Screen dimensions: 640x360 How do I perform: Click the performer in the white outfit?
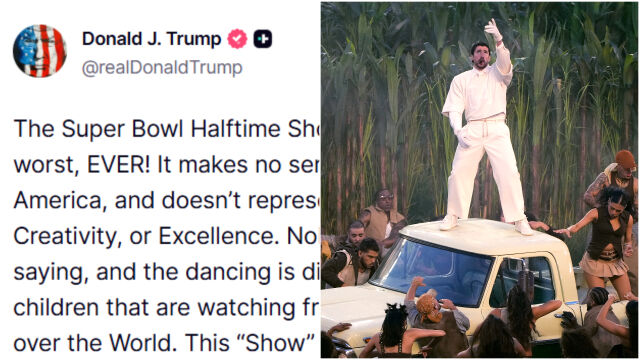pos(484,131)
